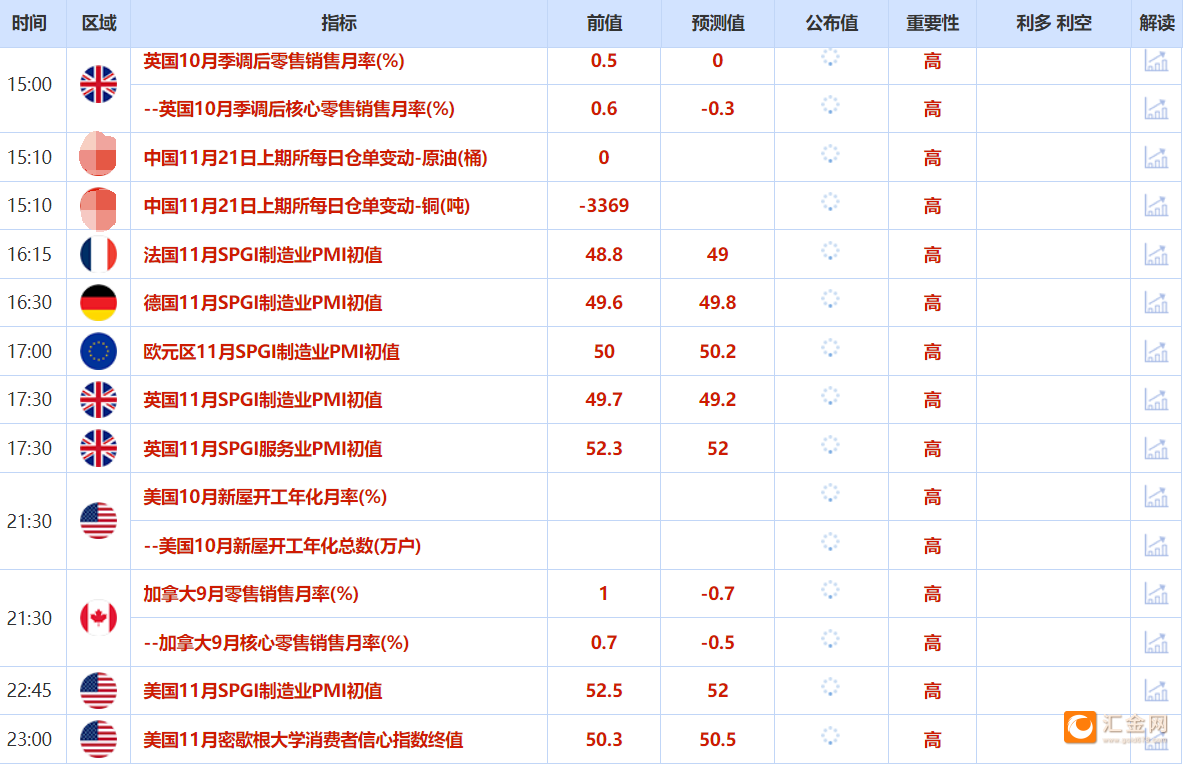Click the Germany flag for 德国11月SPGI制造业PMI初值
Image resolution: width=1184 pixels, height=766 pixels.
98,303
